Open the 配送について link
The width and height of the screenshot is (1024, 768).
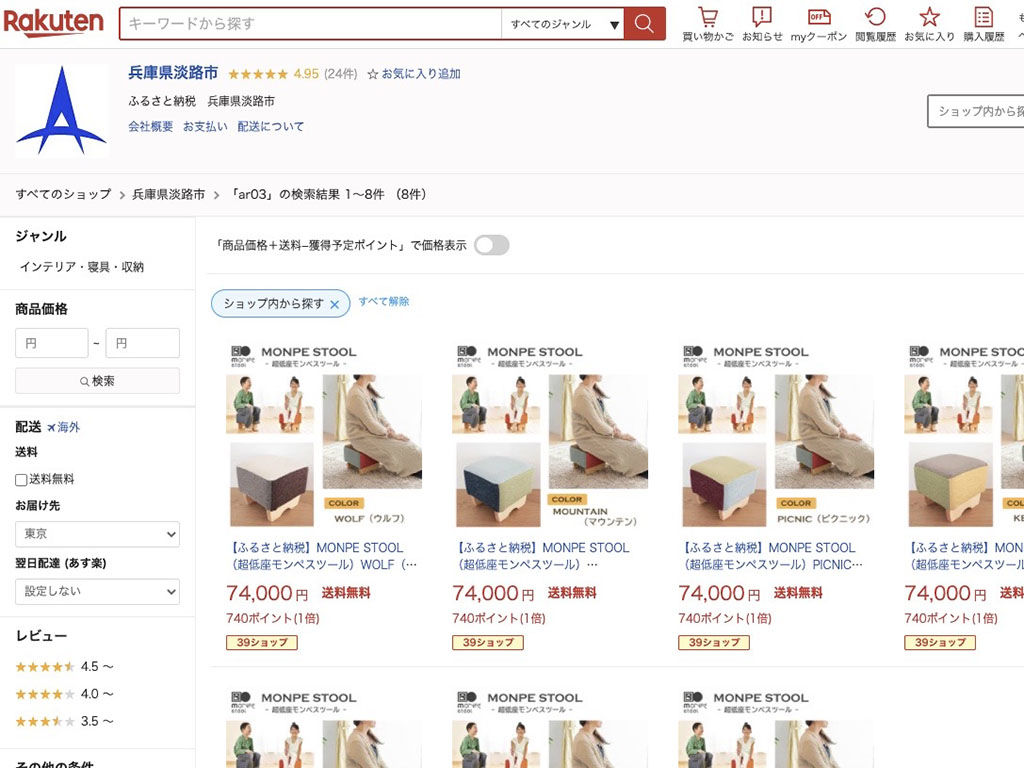point(270,127)
